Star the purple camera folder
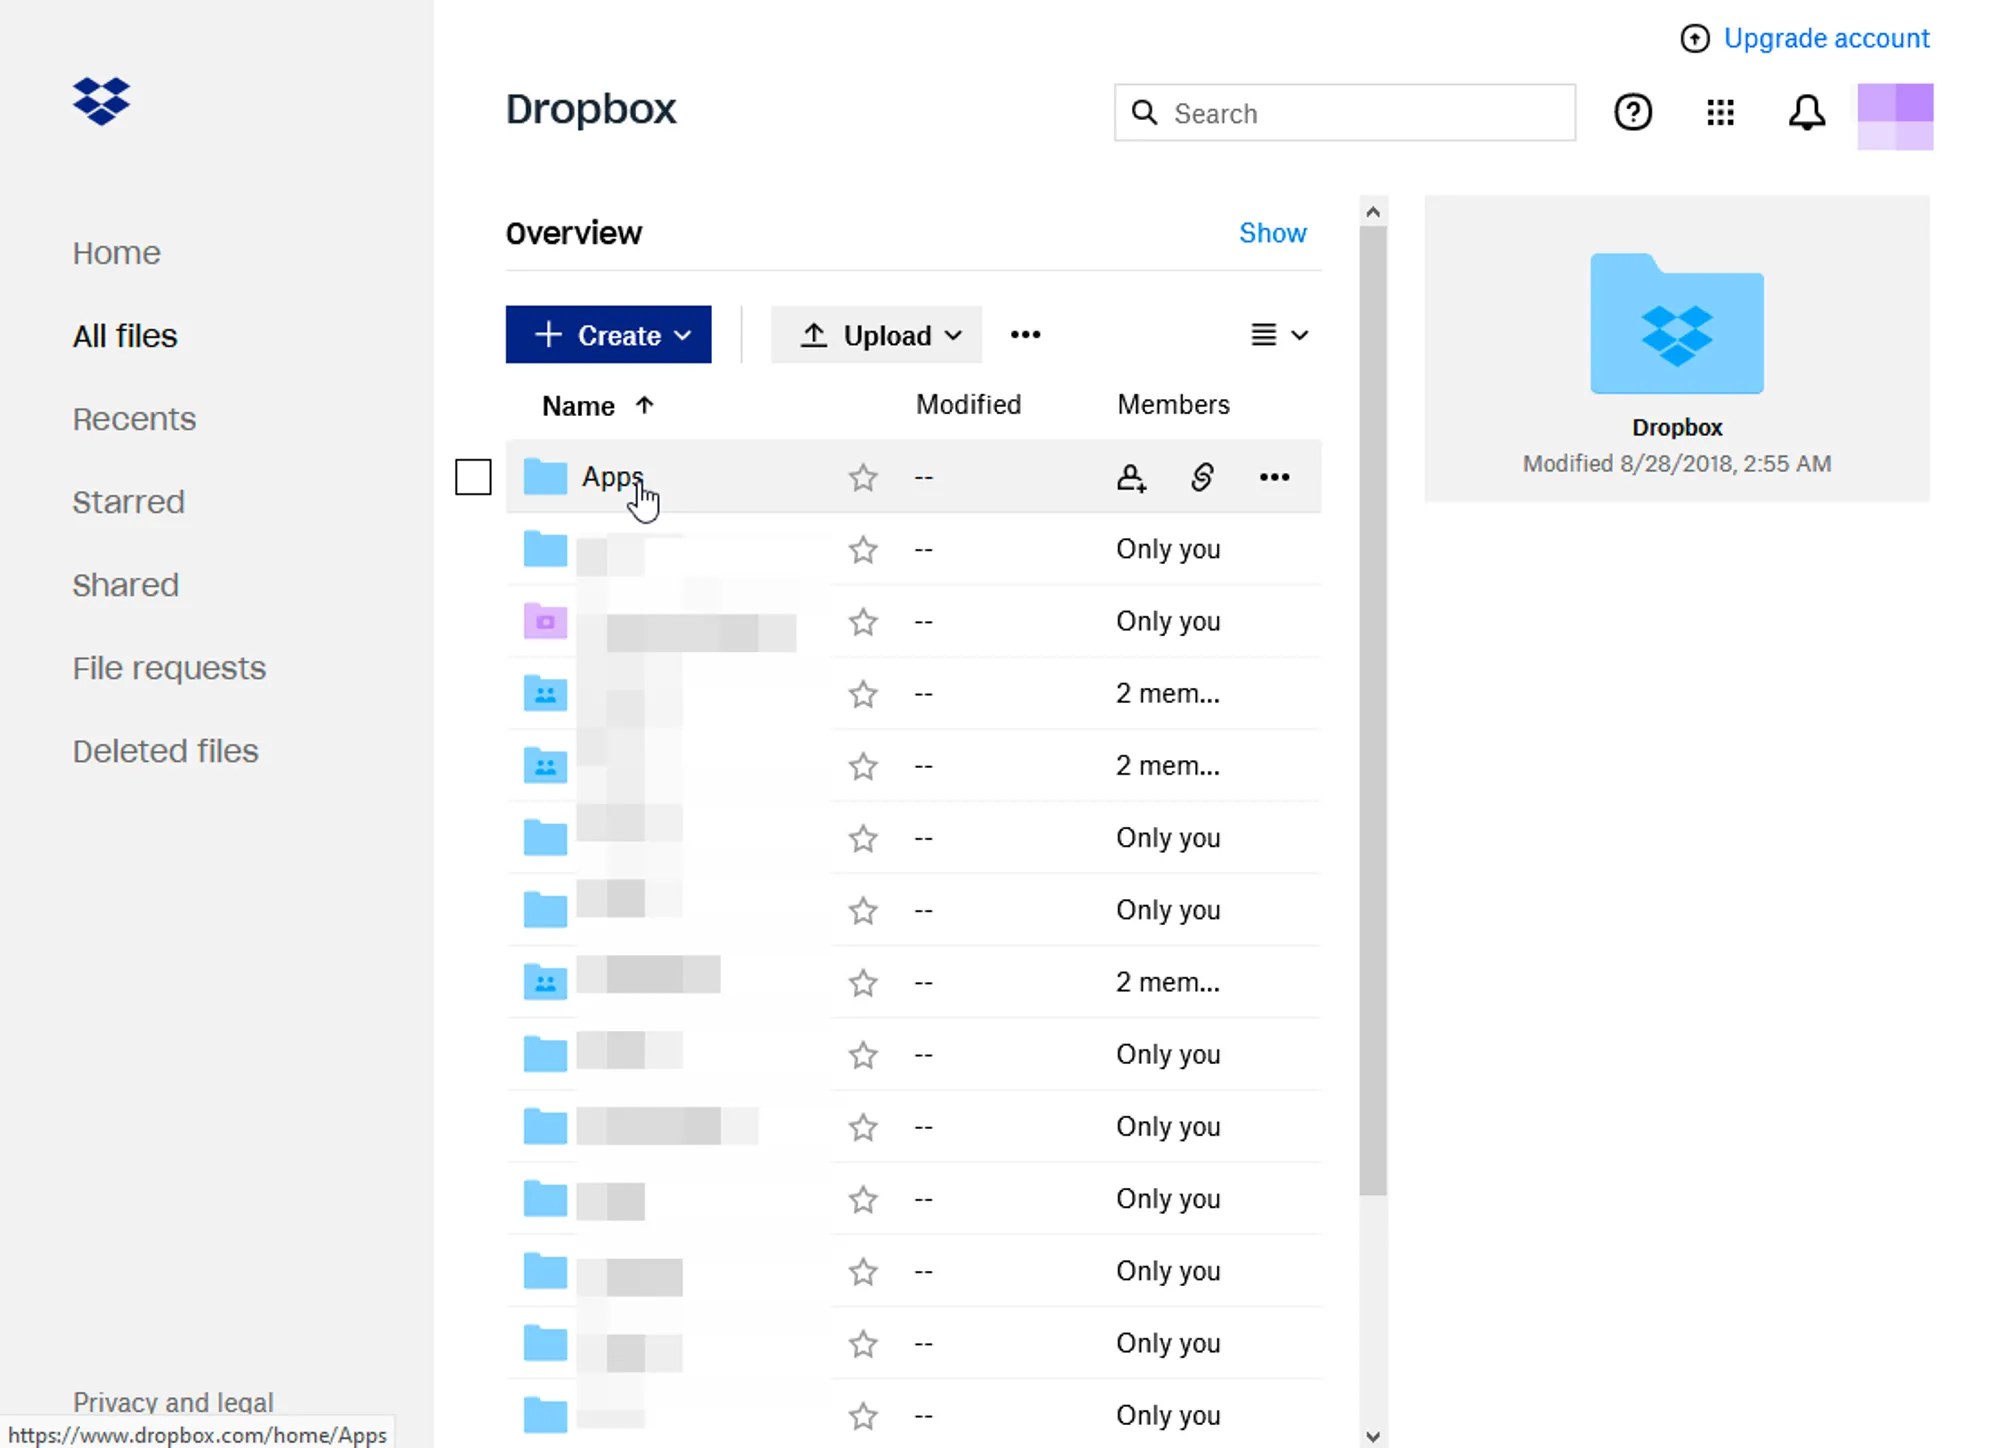 pos(863,622)
